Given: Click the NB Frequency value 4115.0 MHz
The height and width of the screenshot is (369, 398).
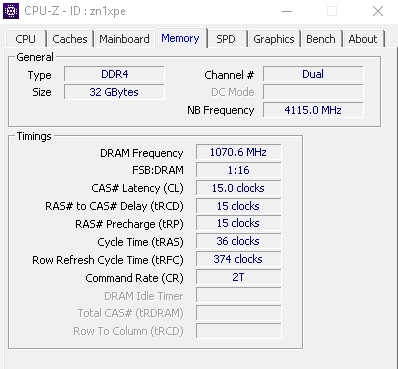Looking at the screenshot, I should click(x=313, y=110).
